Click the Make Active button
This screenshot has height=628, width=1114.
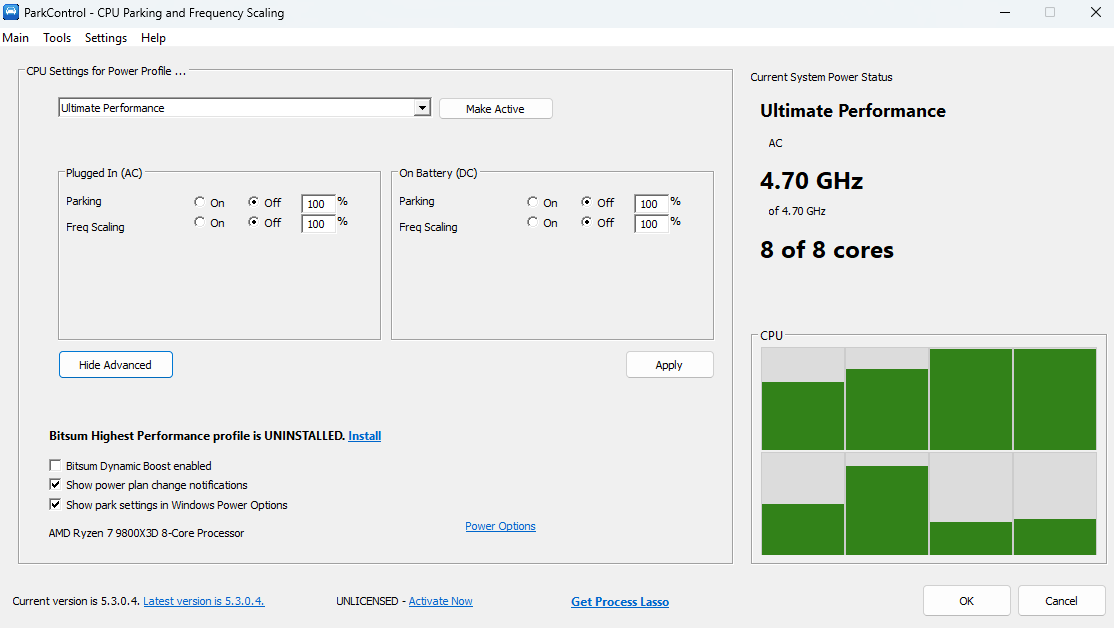pyautogui.click(x=495, y=109)
